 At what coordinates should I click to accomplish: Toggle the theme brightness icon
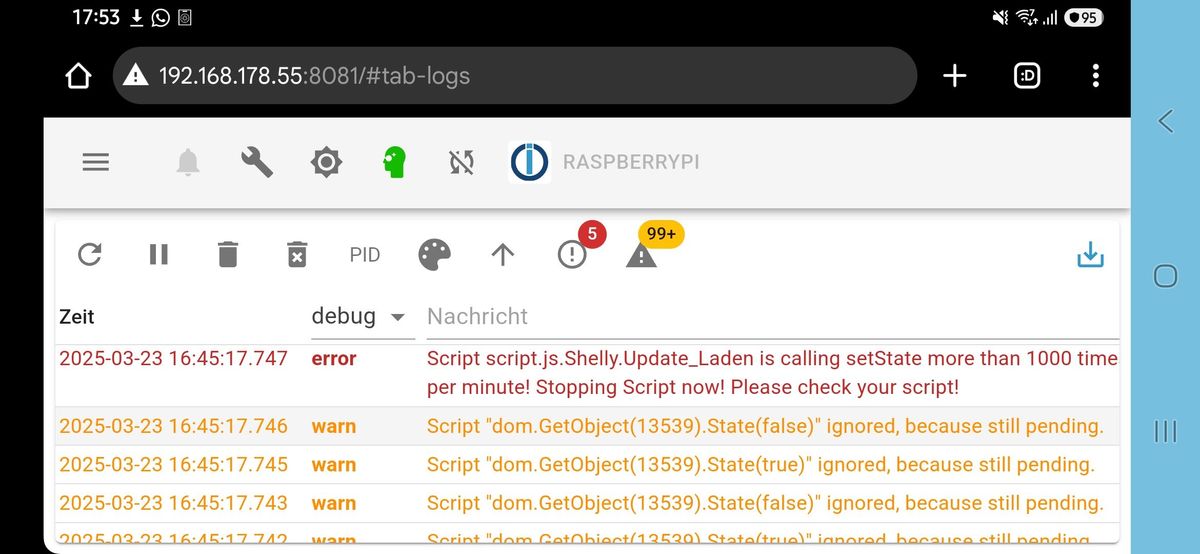[x=326, y=162]
